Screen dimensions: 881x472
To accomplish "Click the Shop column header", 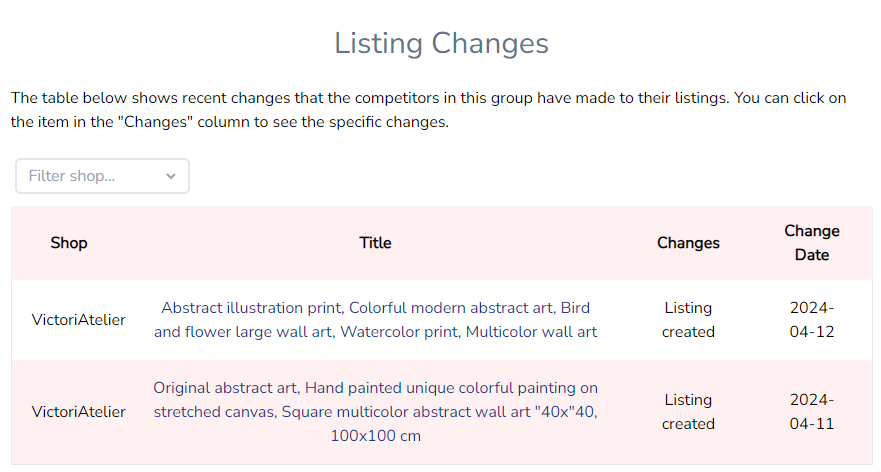I will point(69,243).
